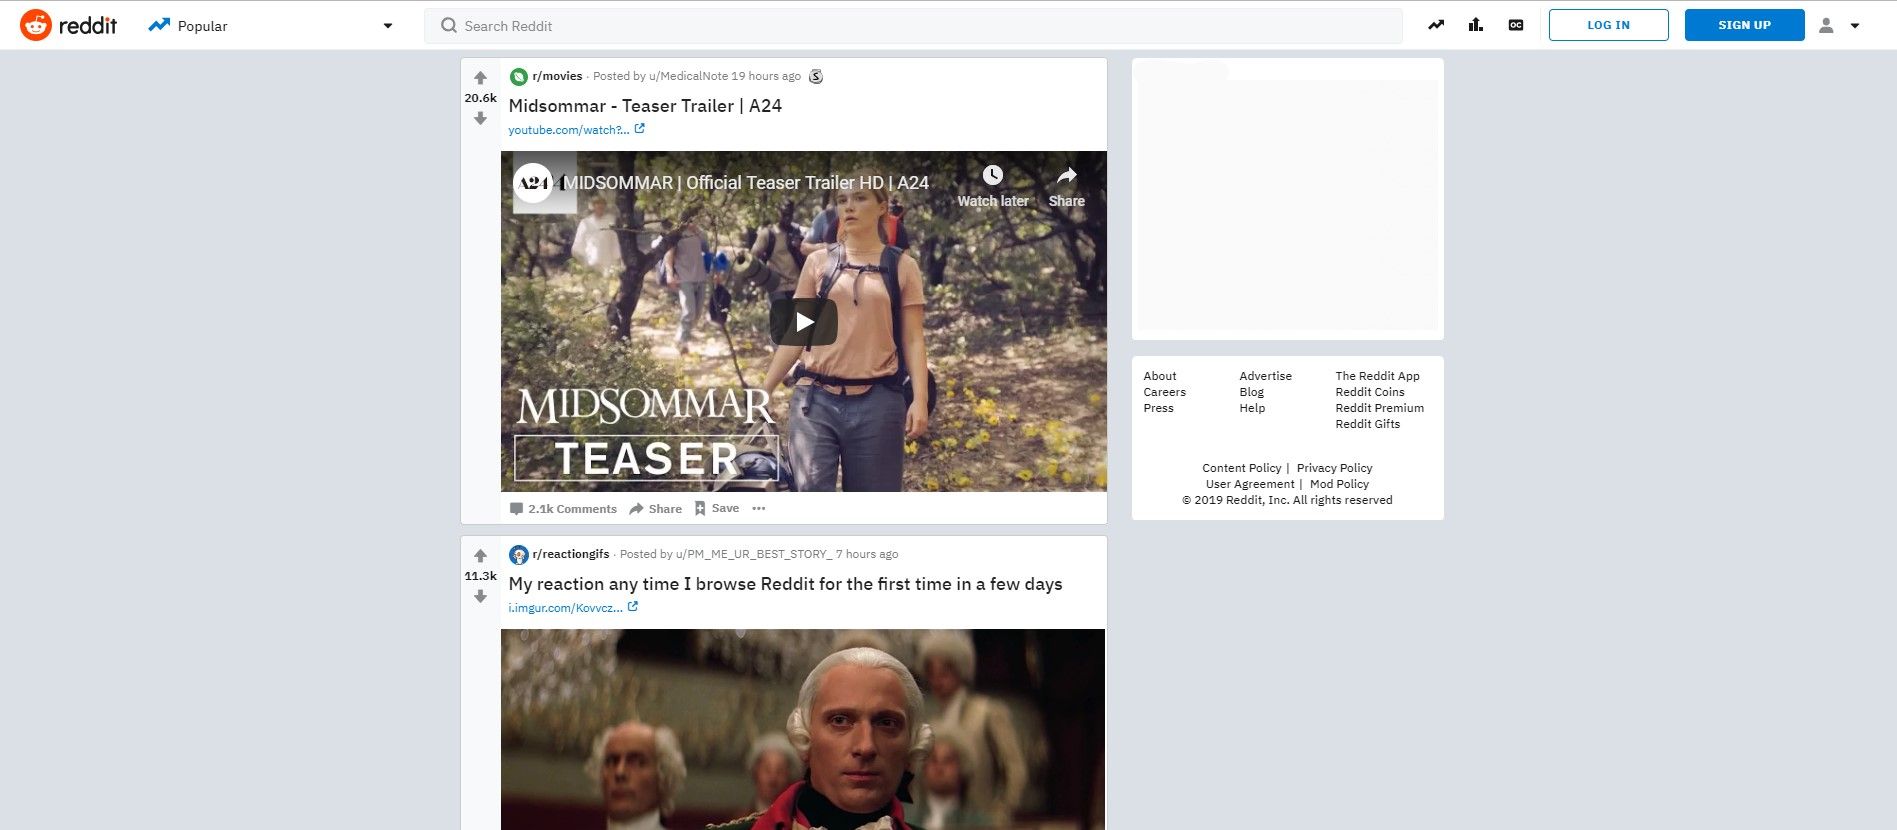Open the Advertise footer link

tap(1265, 376)
